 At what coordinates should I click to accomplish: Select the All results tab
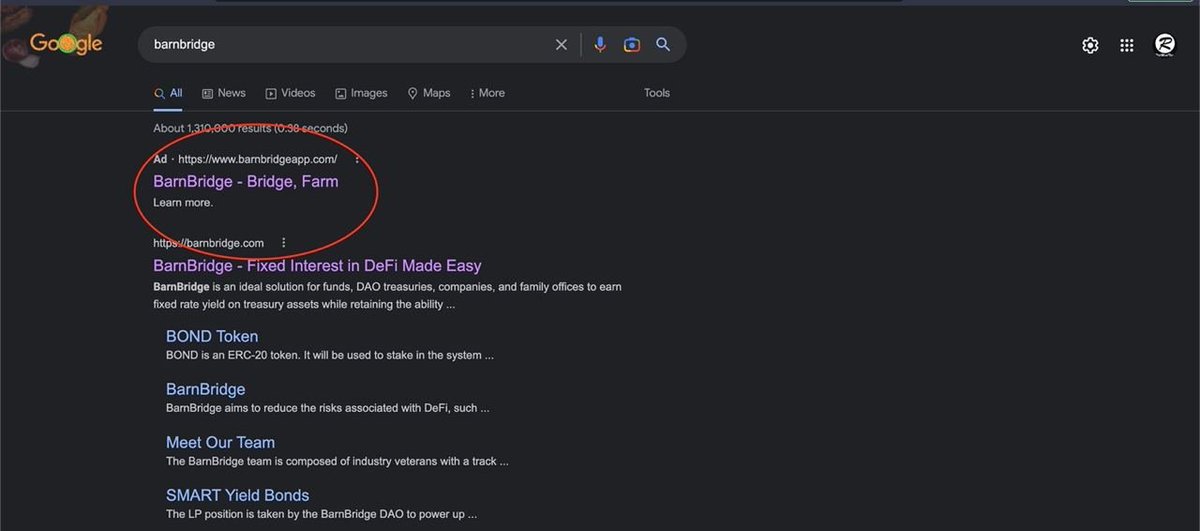(168, 93)
